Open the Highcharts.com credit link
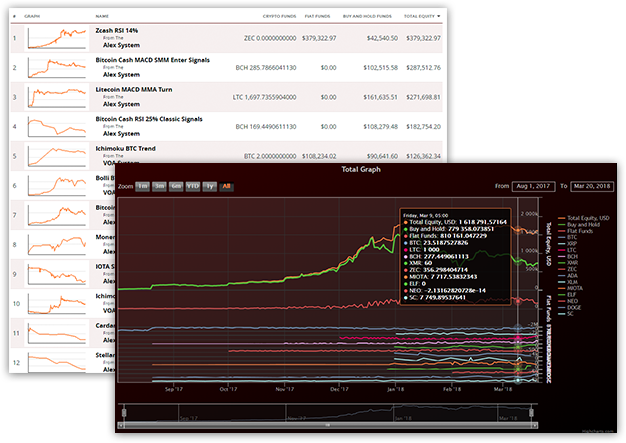Viewport: 626px width, 443px height. [x=597, y=431]
